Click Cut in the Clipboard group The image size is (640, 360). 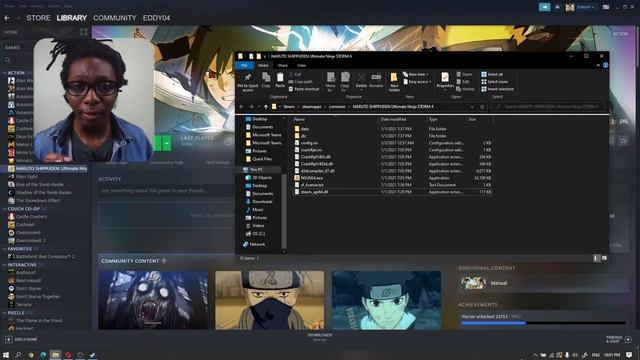(x=295, y=74)
